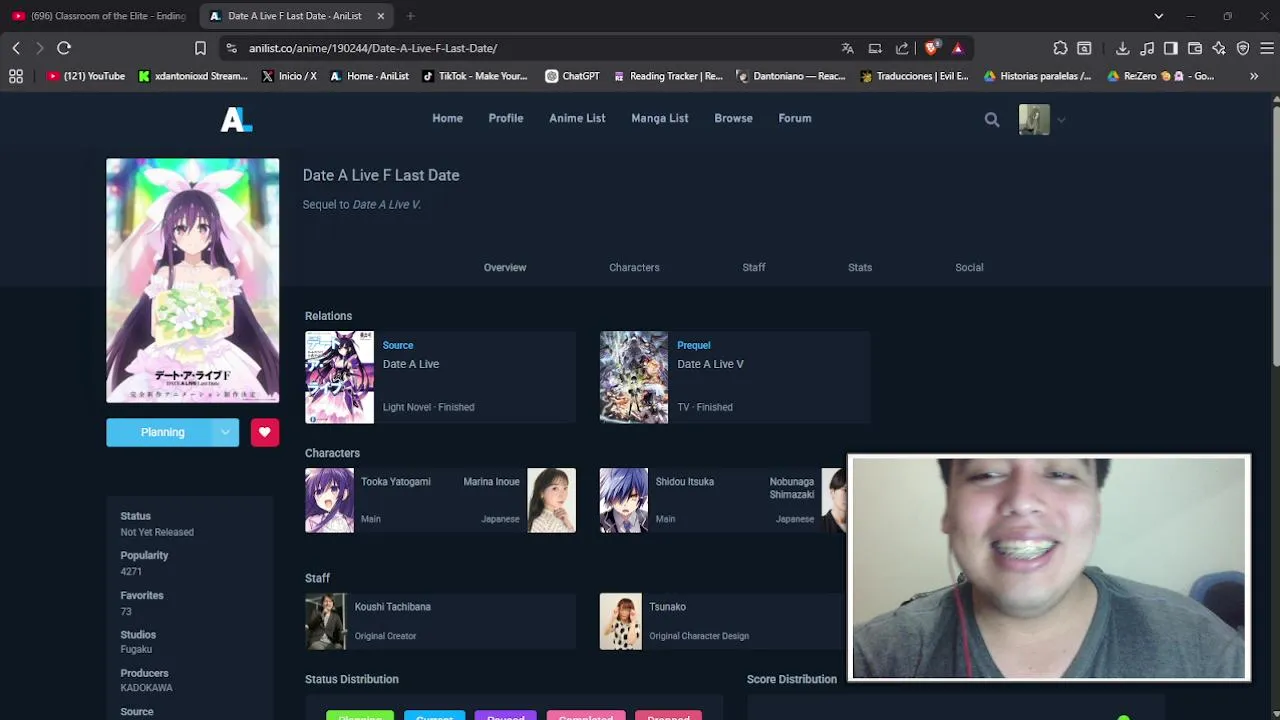
Task: Open the Forum nav item
Action: [x=795, y=118]
